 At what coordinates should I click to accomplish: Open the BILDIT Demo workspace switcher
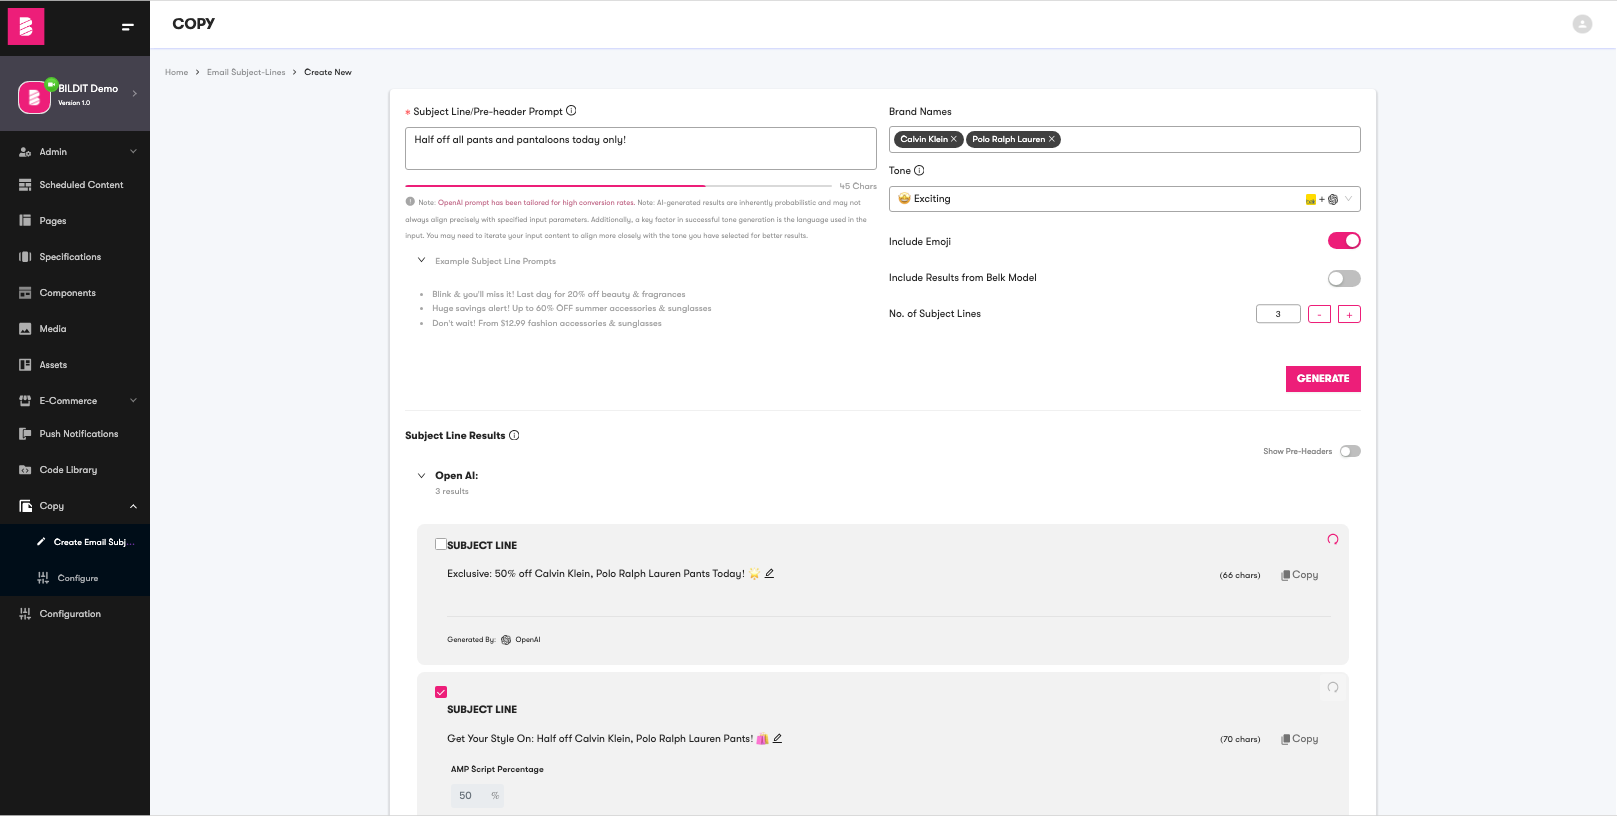click(75, 94)
